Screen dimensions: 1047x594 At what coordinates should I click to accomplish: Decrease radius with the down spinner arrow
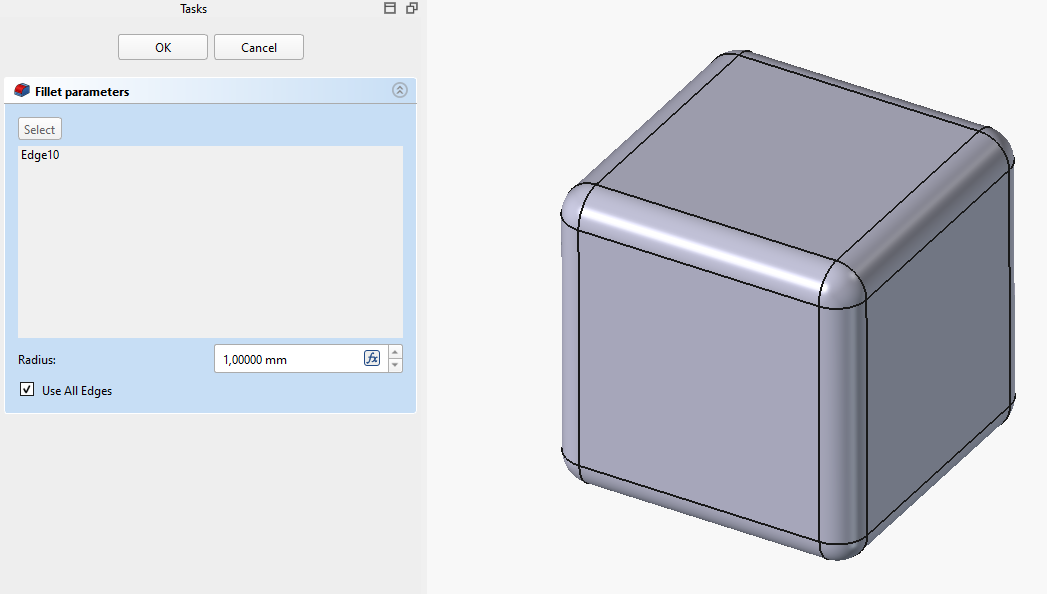point(395,366)
